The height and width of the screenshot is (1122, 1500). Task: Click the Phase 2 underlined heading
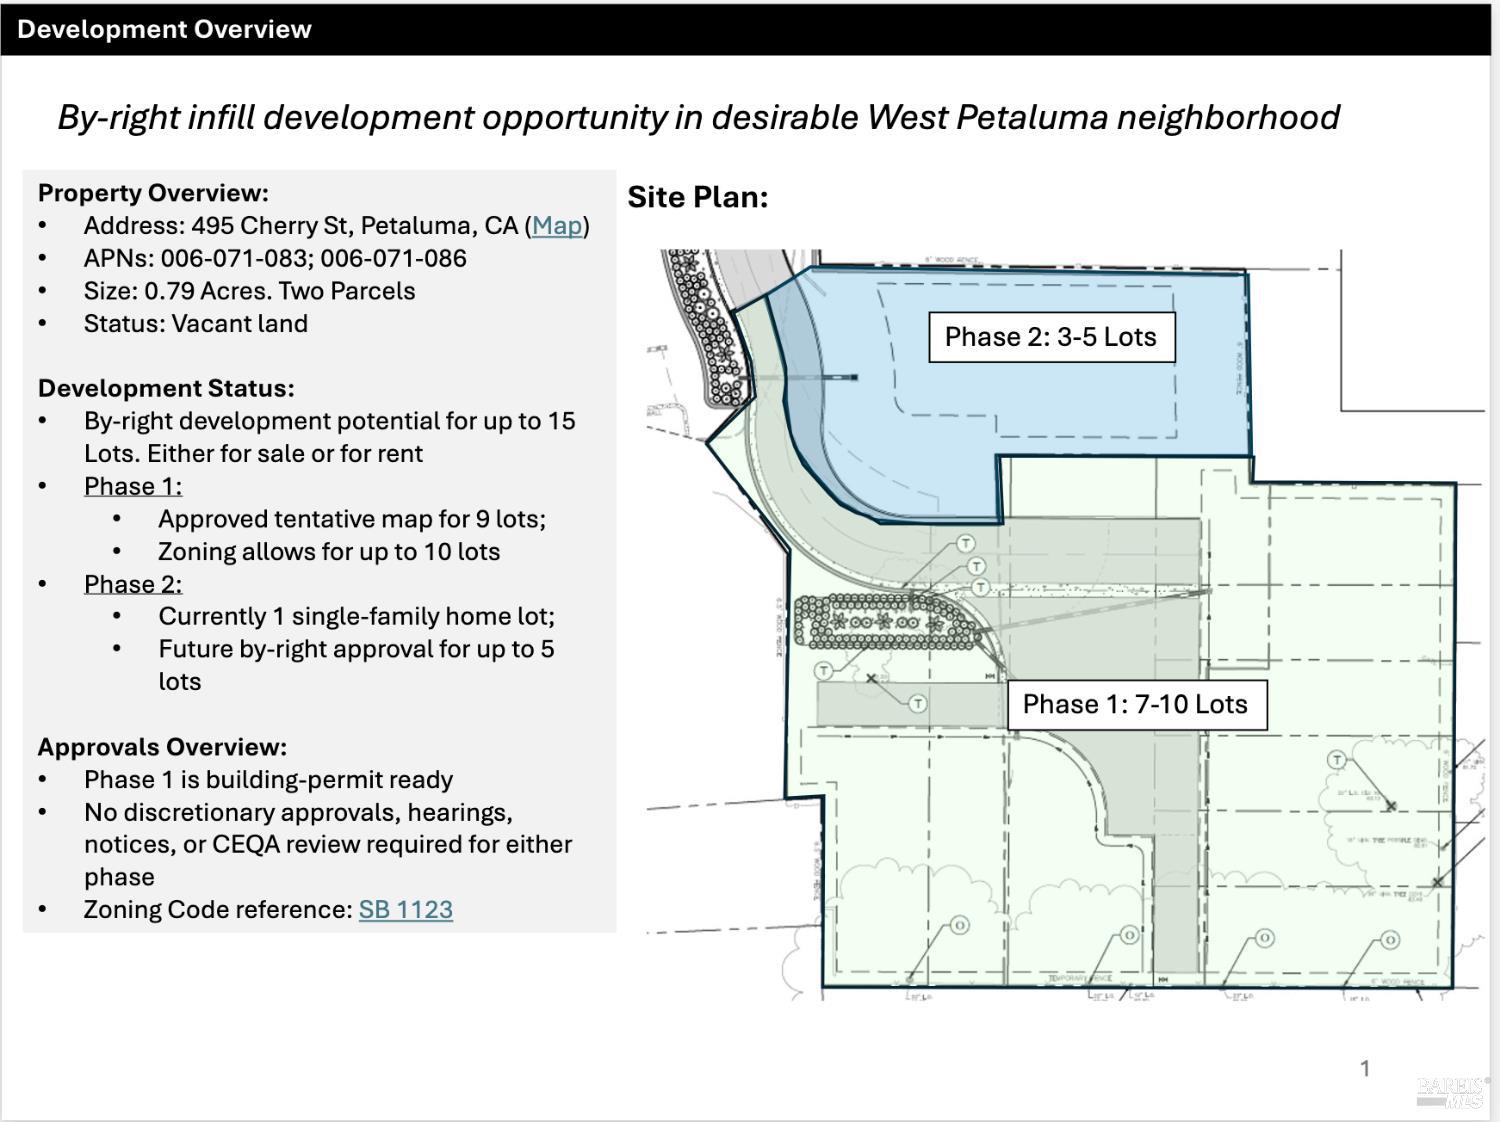[x=133, y=585]
